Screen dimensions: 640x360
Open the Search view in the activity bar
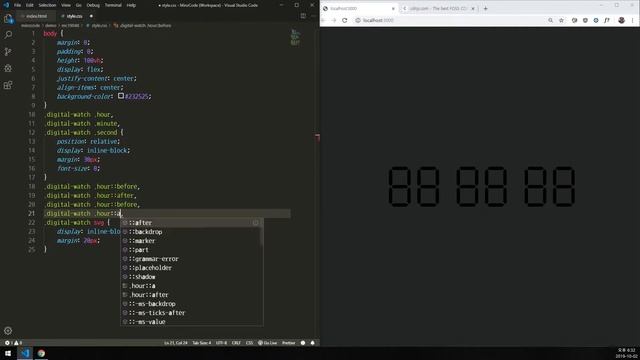coord(8,35)
